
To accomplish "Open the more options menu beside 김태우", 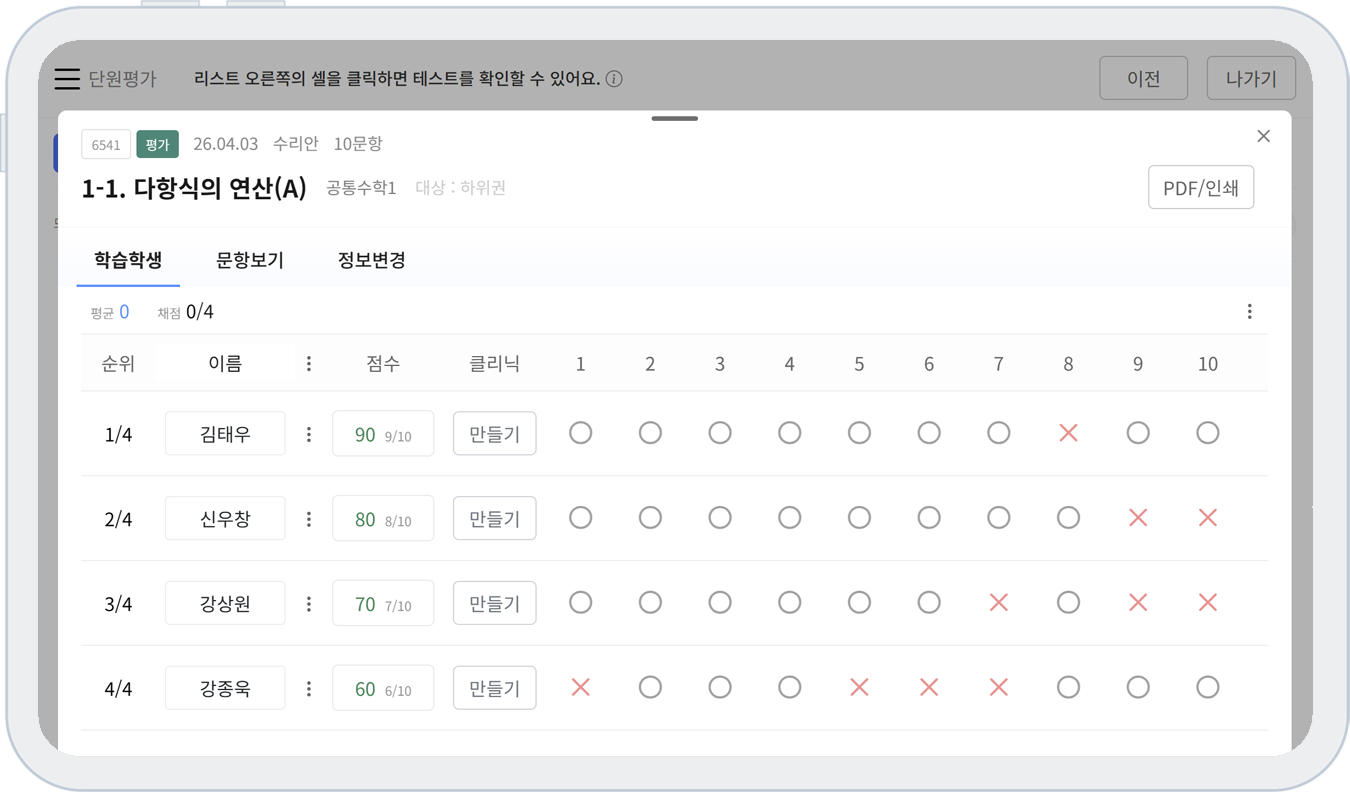I will tap(309, 434).
